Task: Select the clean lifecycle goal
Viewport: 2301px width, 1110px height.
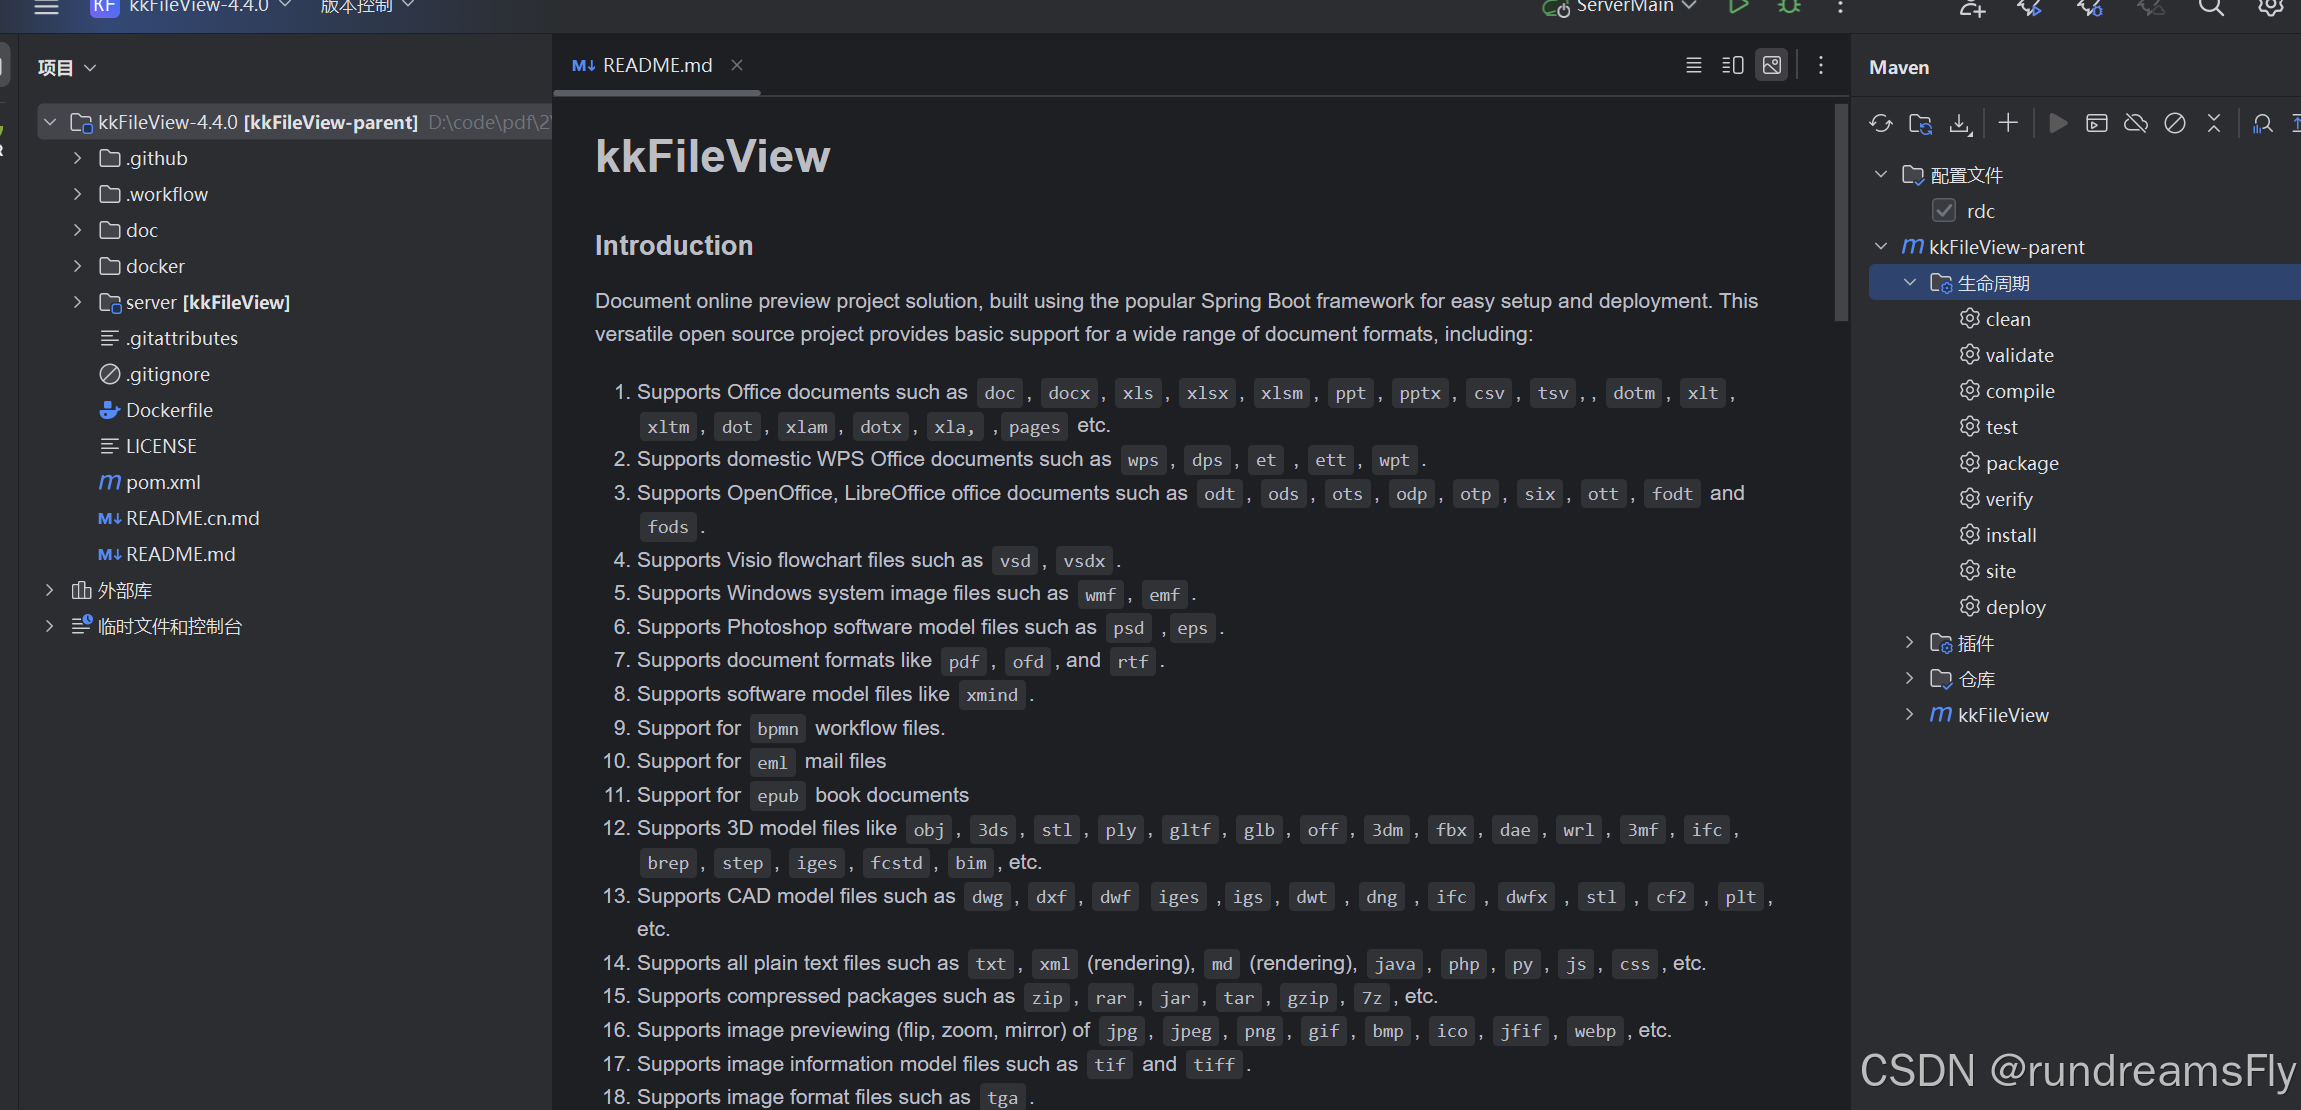Action: [x=1995, y=319]
